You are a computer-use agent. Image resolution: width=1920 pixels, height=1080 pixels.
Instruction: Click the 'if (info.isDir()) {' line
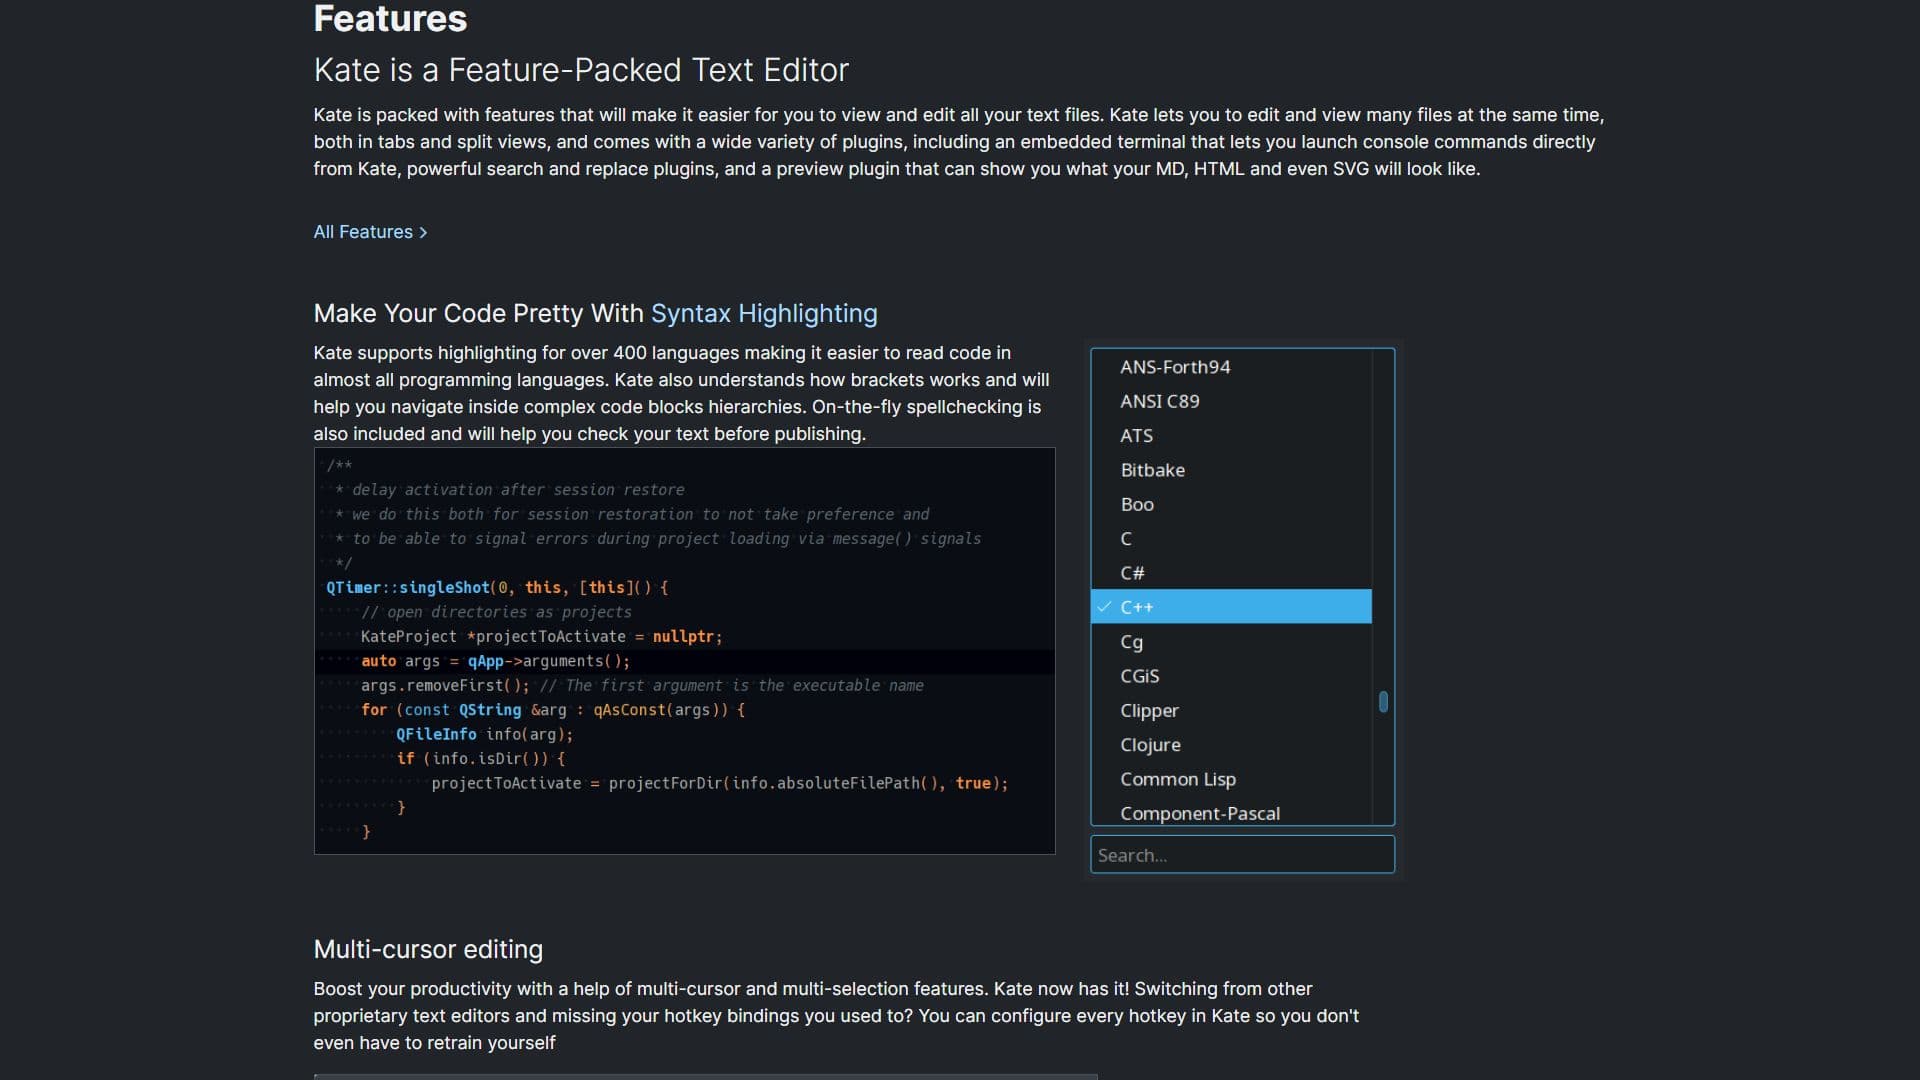[x=481, y=759]
